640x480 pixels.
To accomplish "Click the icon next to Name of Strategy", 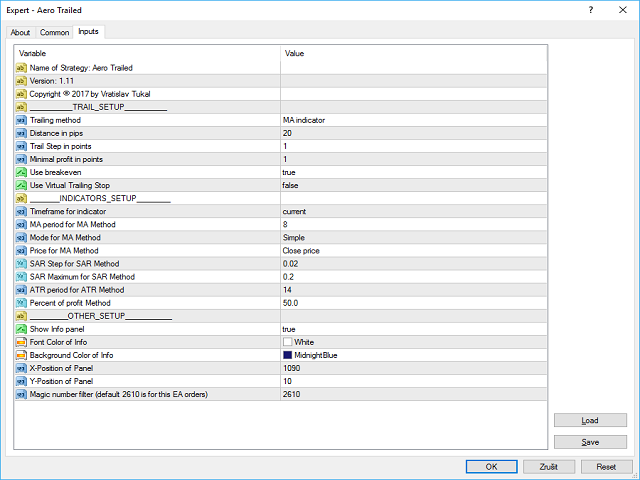I will [21, 68].
